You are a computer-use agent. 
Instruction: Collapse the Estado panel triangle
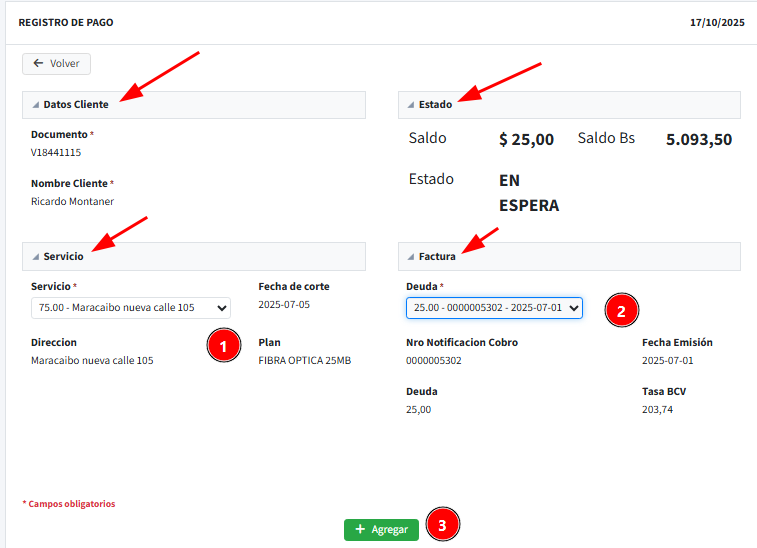pos(411,105)
